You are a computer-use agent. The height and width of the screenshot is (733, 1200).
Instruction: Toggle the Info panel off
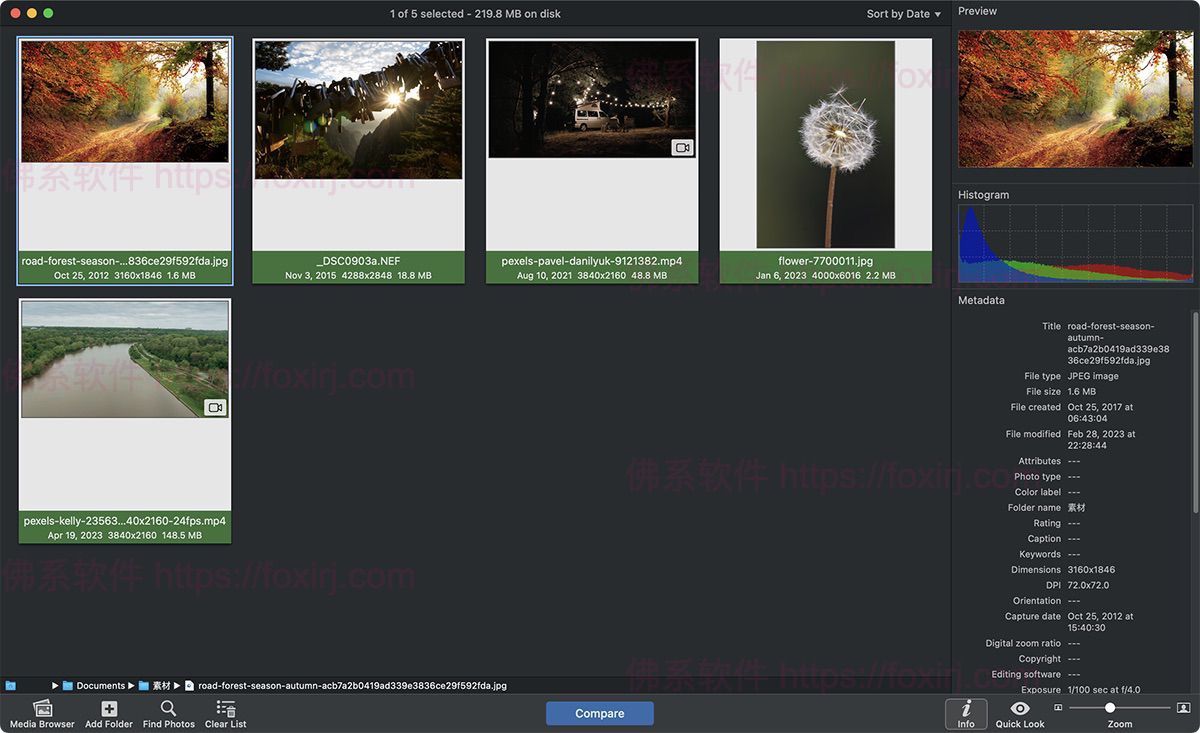[966, 712]
